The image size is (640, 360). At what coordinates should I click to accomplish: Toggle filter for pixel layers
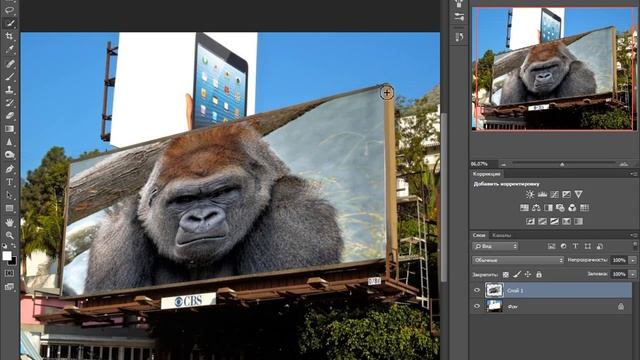point(551,246)
